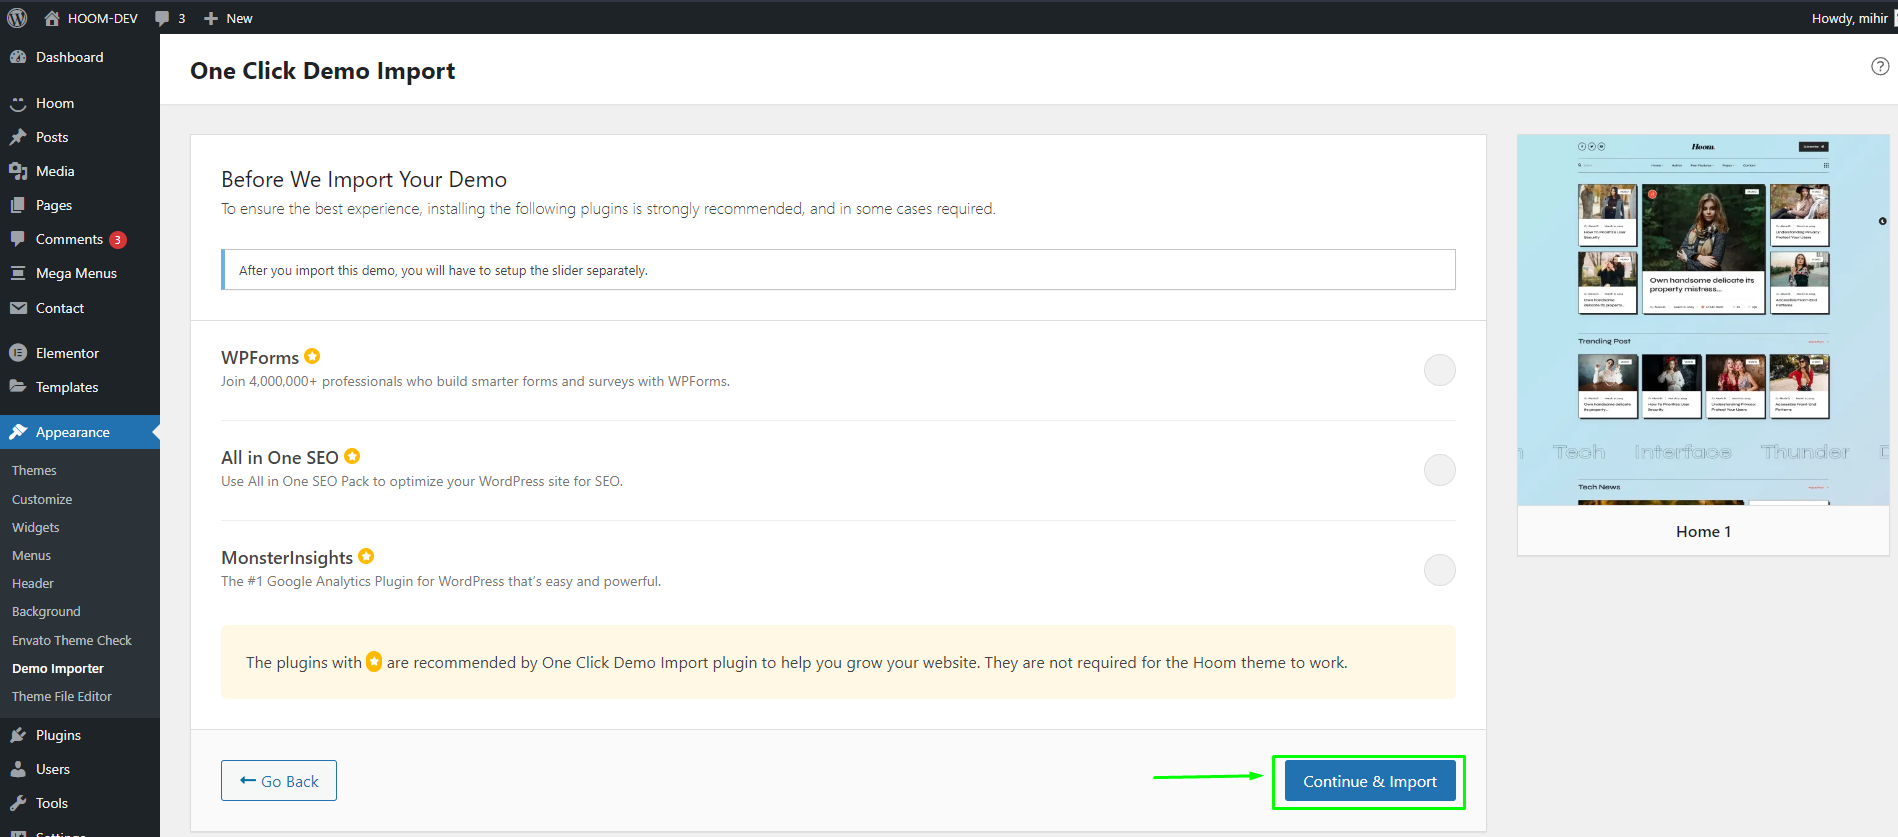The width and height of the screenshot is (1898, 837).
Task: Click the Comments sidebar bubble icon
Action: pos(18,239)
